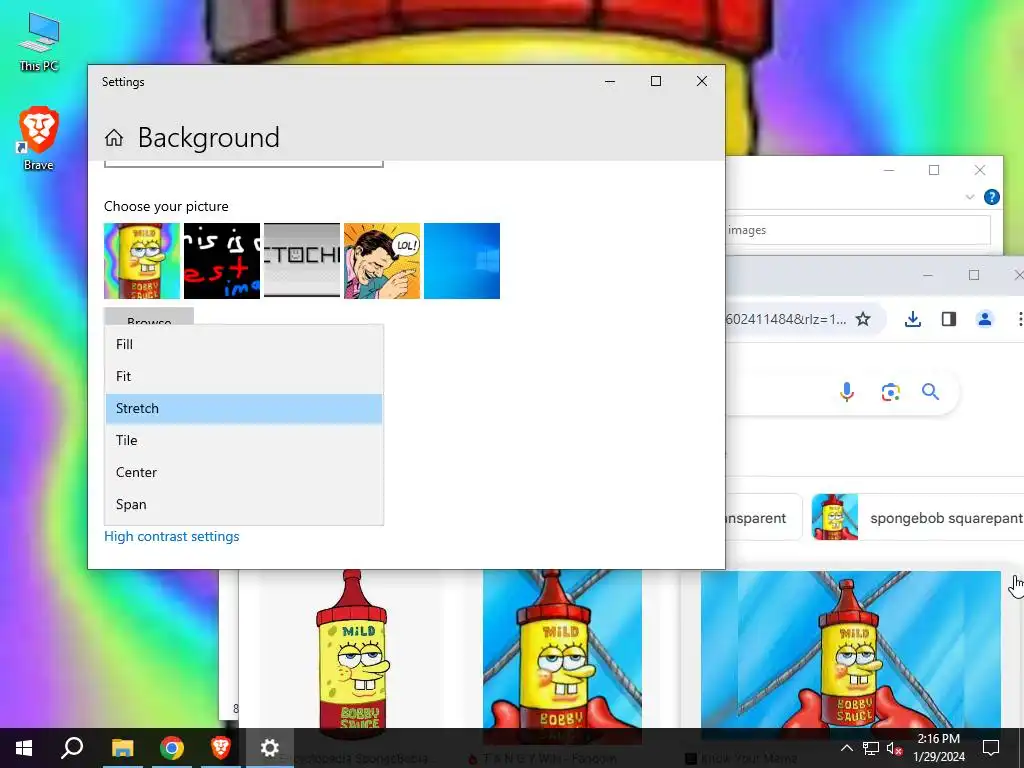The image size is (1024, 768).
Task: Select the spongebob squarepants suggestion chip
Action: click(x=917, y=517)
